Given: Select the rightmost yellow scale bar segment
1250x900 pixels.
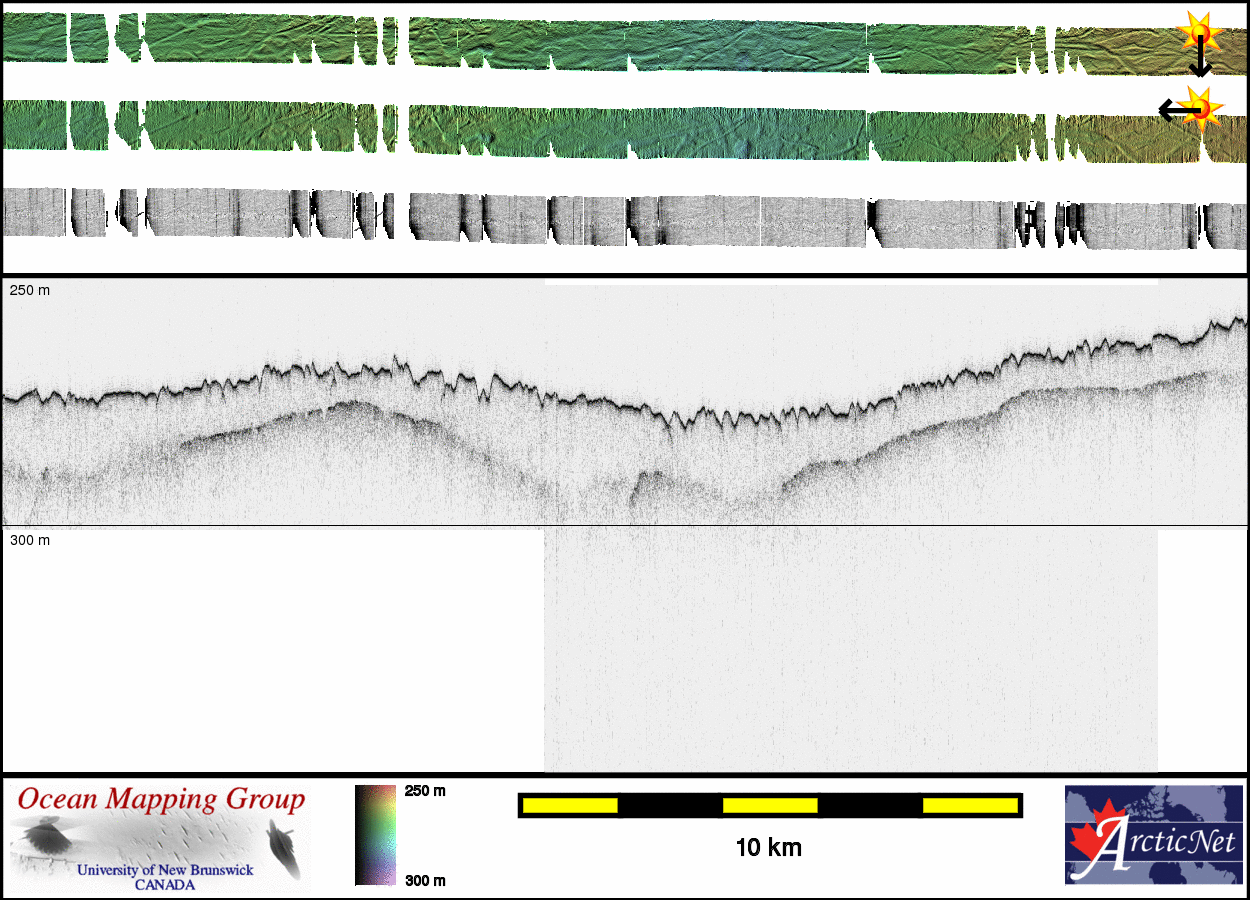Looking at the screenshot, I should (969, 805).
